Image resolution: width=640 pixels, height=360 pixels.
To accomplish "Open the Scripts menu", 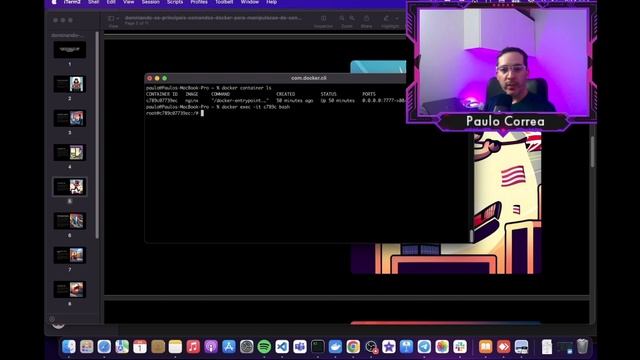I will (x=175, y=2).
